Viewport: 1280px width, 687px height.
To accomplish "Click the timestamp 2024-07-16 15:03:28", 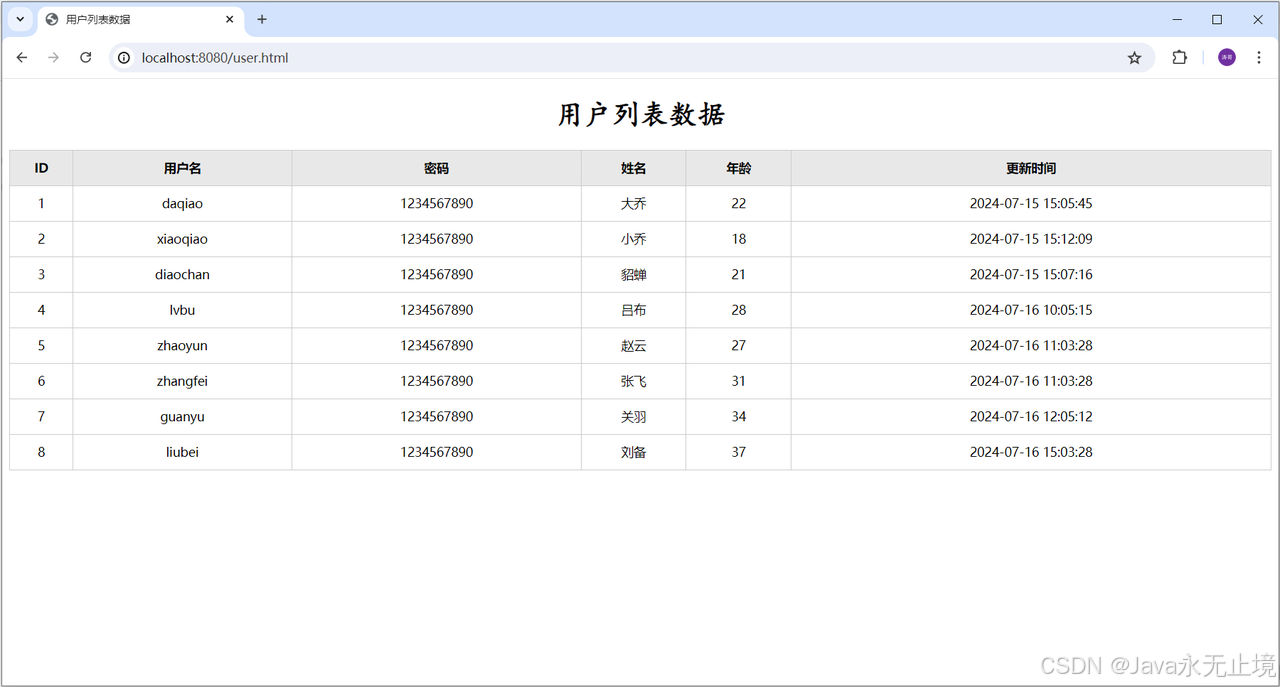I will click(x=1031, y=452).
